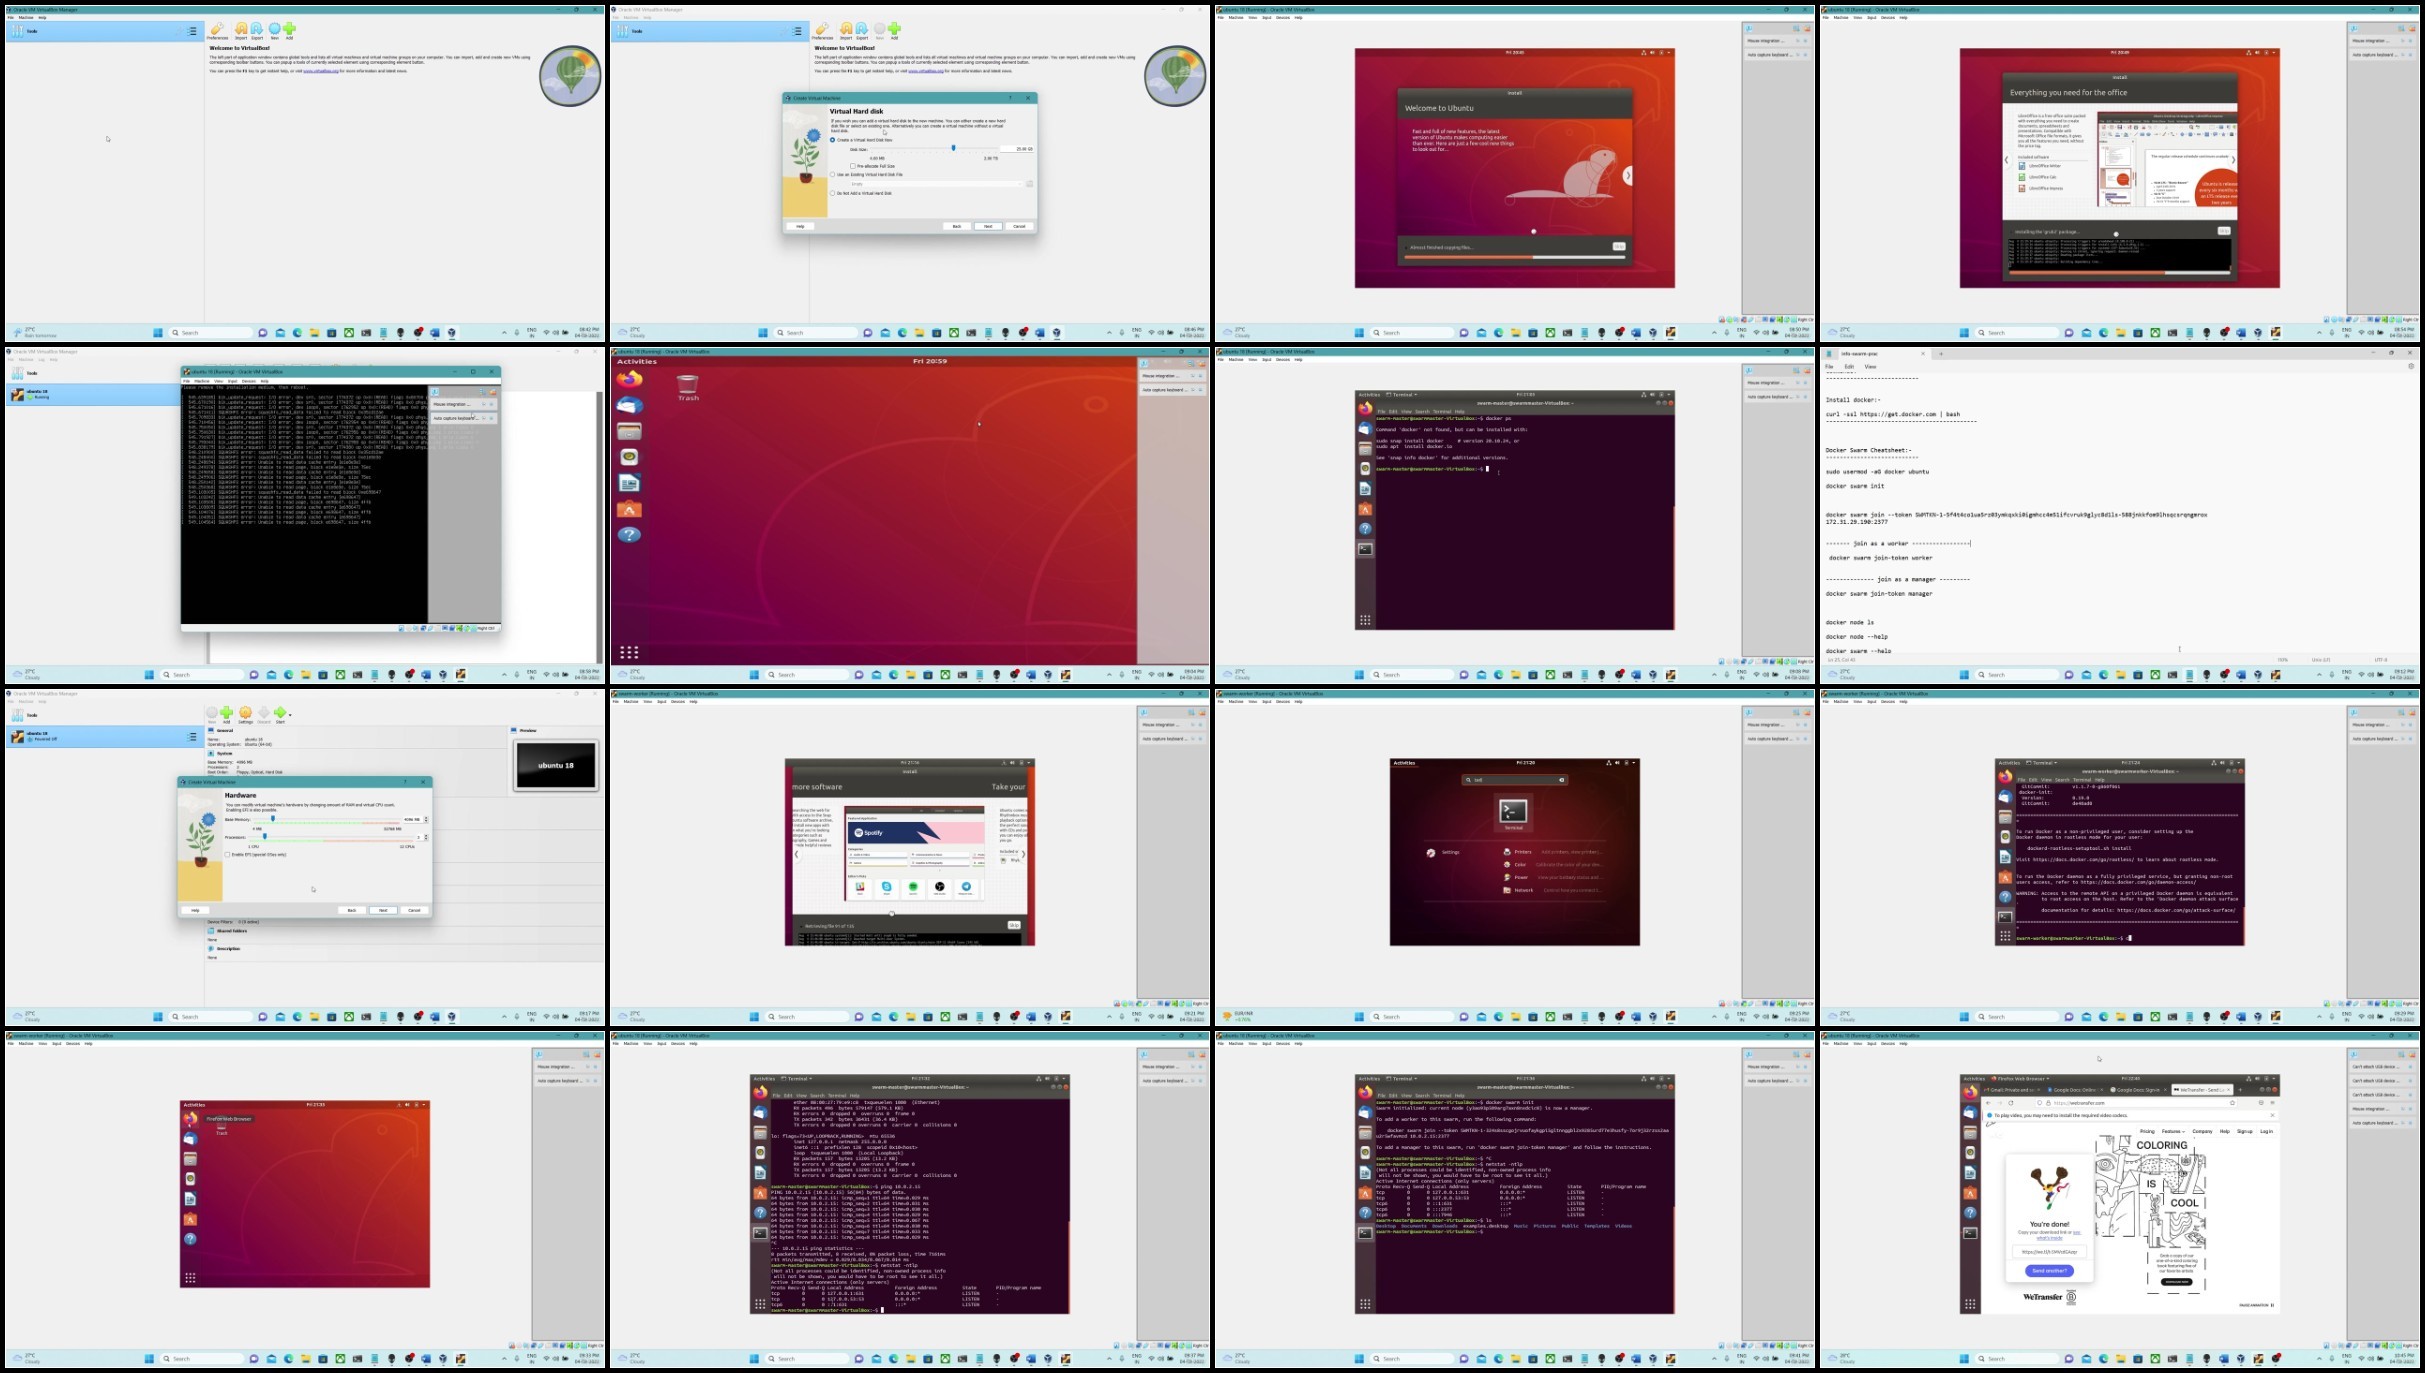Launch Terminal from Activities search results
Viewport: 2425px width, 1373px height.
(x=1514, y=812)
